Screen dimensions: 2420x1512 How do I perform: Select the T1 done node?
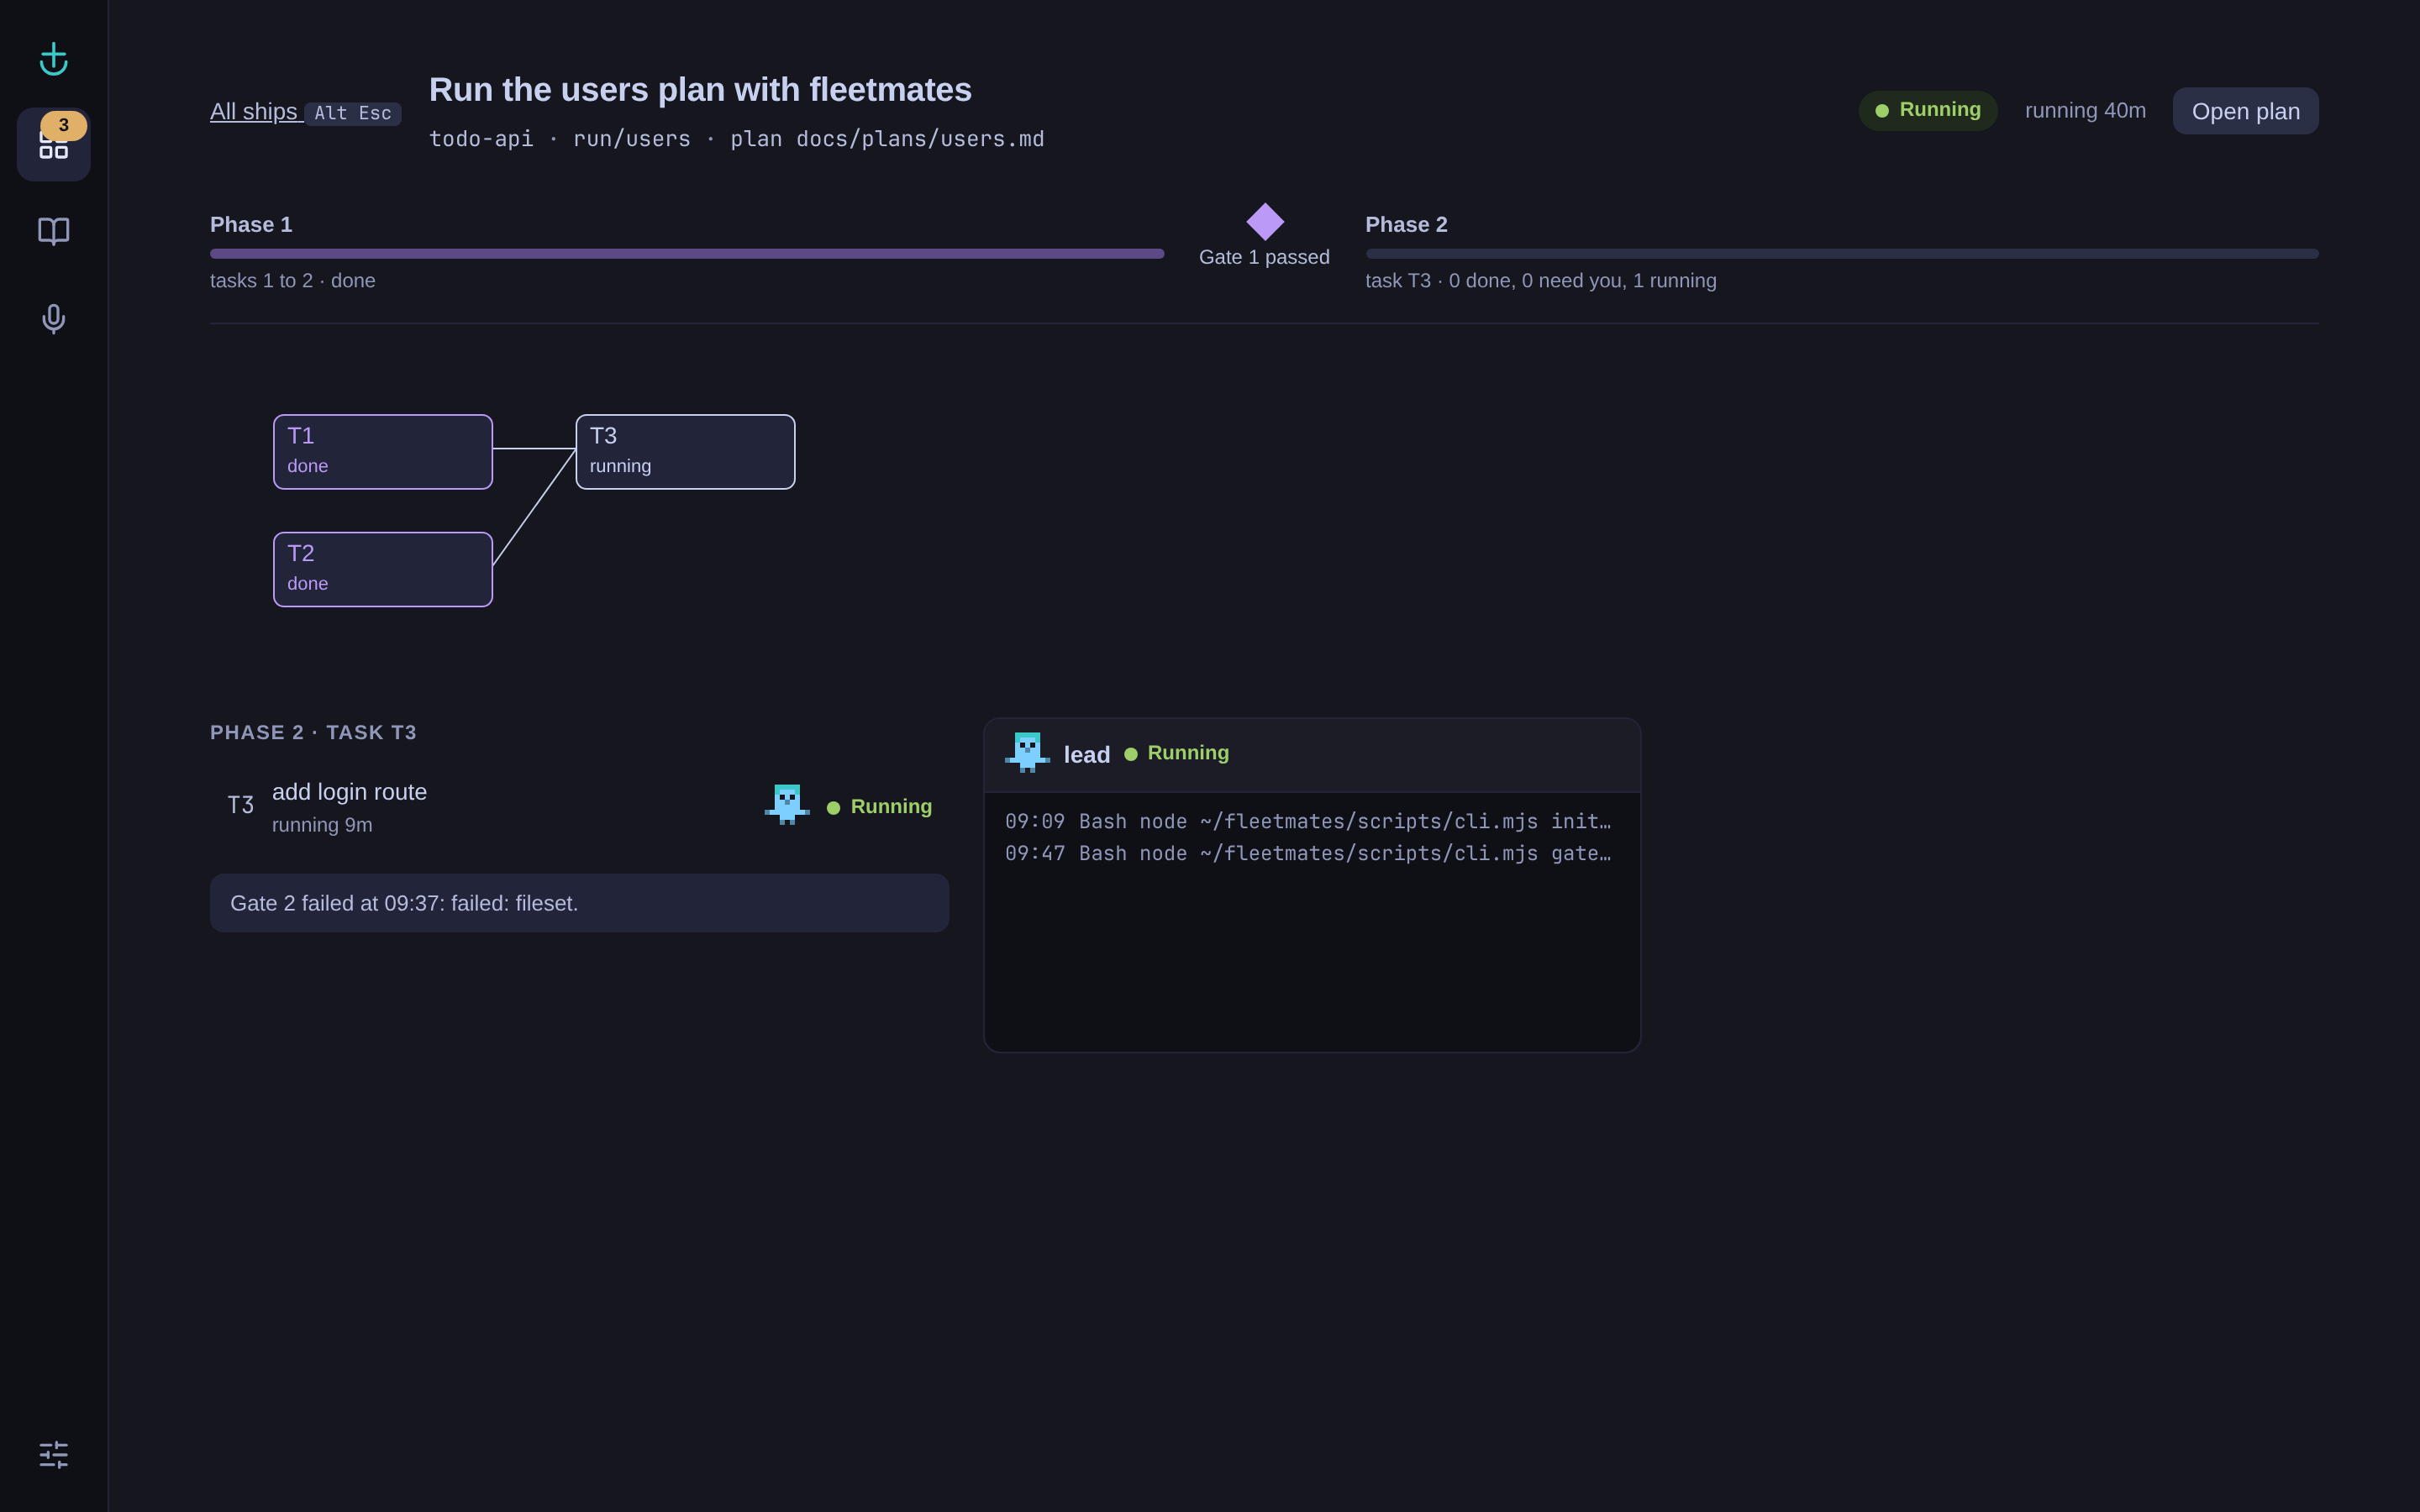383,452
